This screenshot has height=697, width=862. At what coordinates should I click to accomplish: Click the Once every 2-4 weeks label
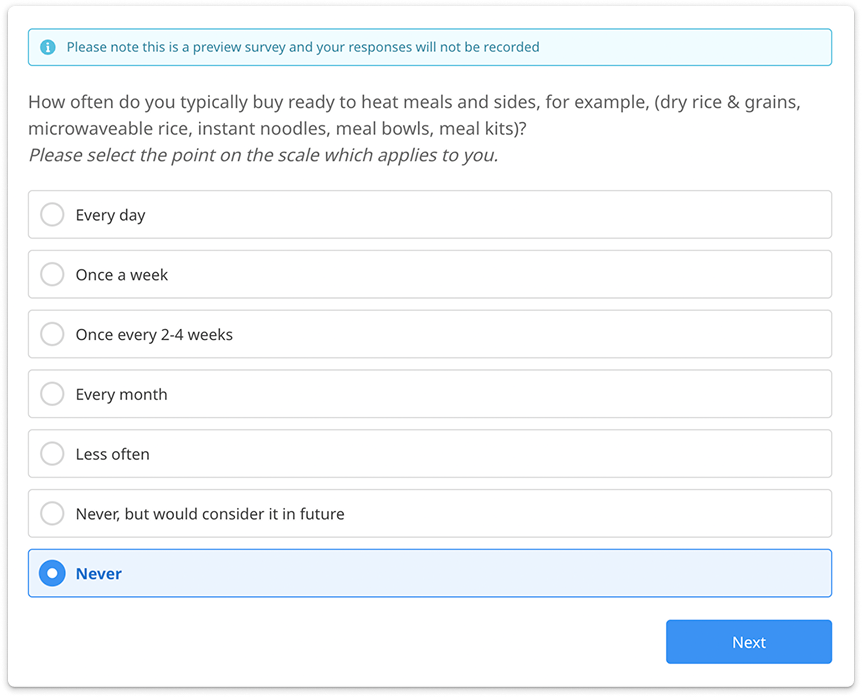click(154, 335)
